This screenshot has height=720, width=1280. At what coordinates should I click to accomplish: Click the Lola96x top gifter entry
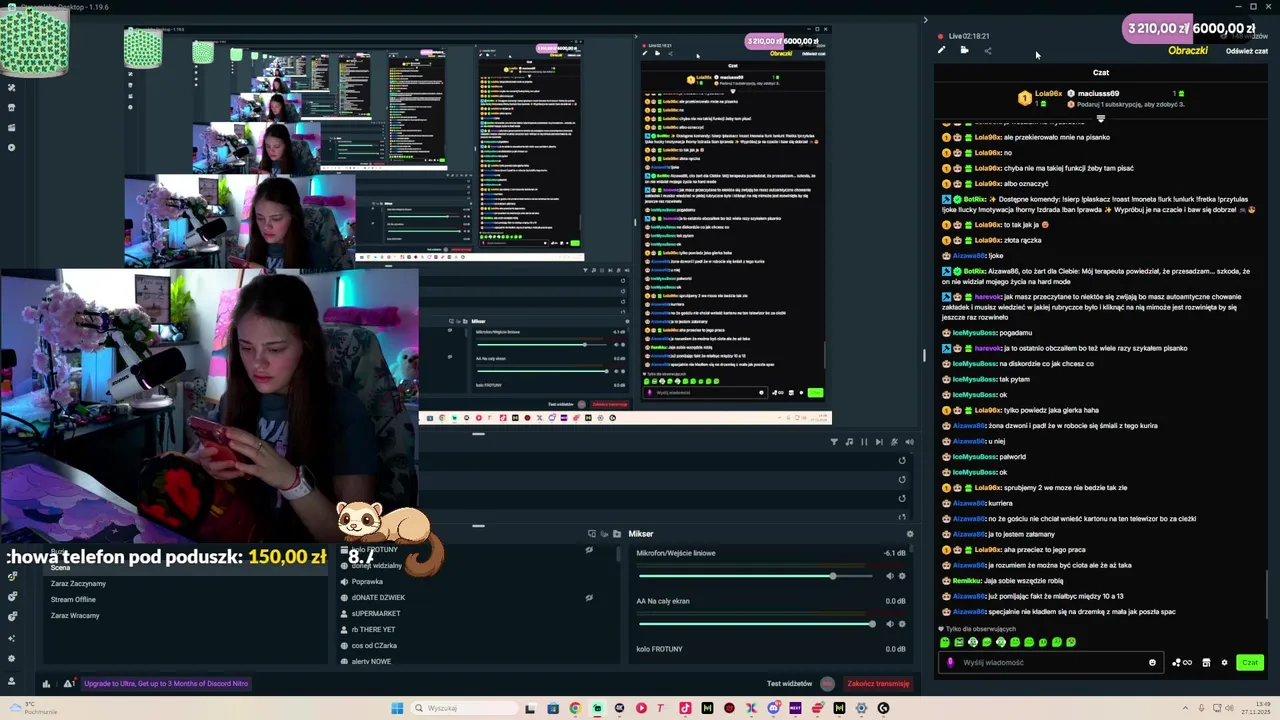point(1040,97)
